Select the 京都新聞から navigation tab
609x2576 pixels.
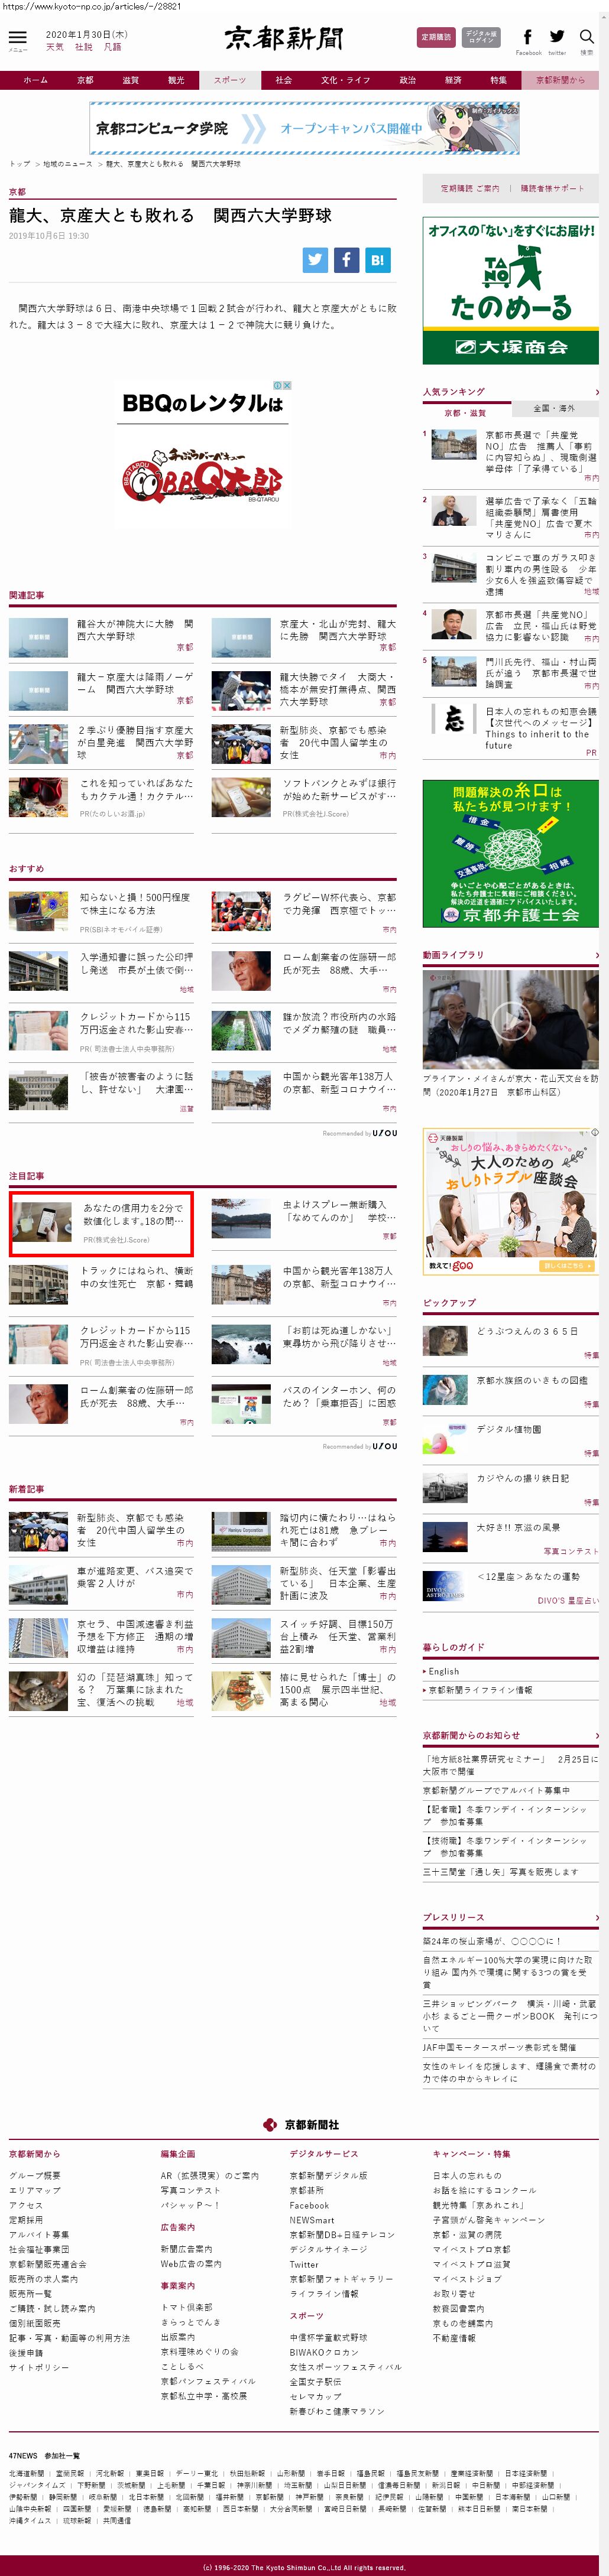(x=560, y=80)
